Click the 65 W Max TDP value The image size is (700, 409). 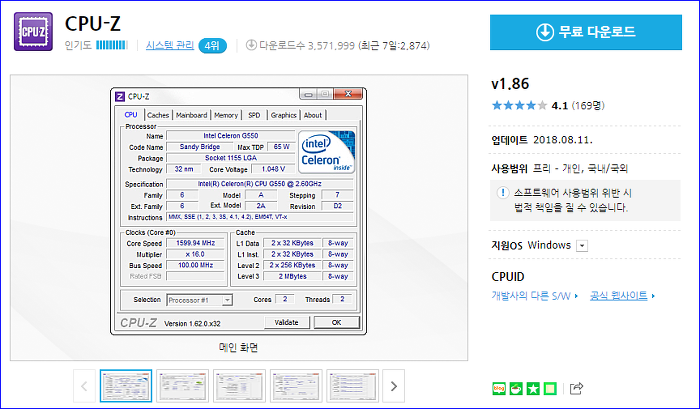pos(281,146)
